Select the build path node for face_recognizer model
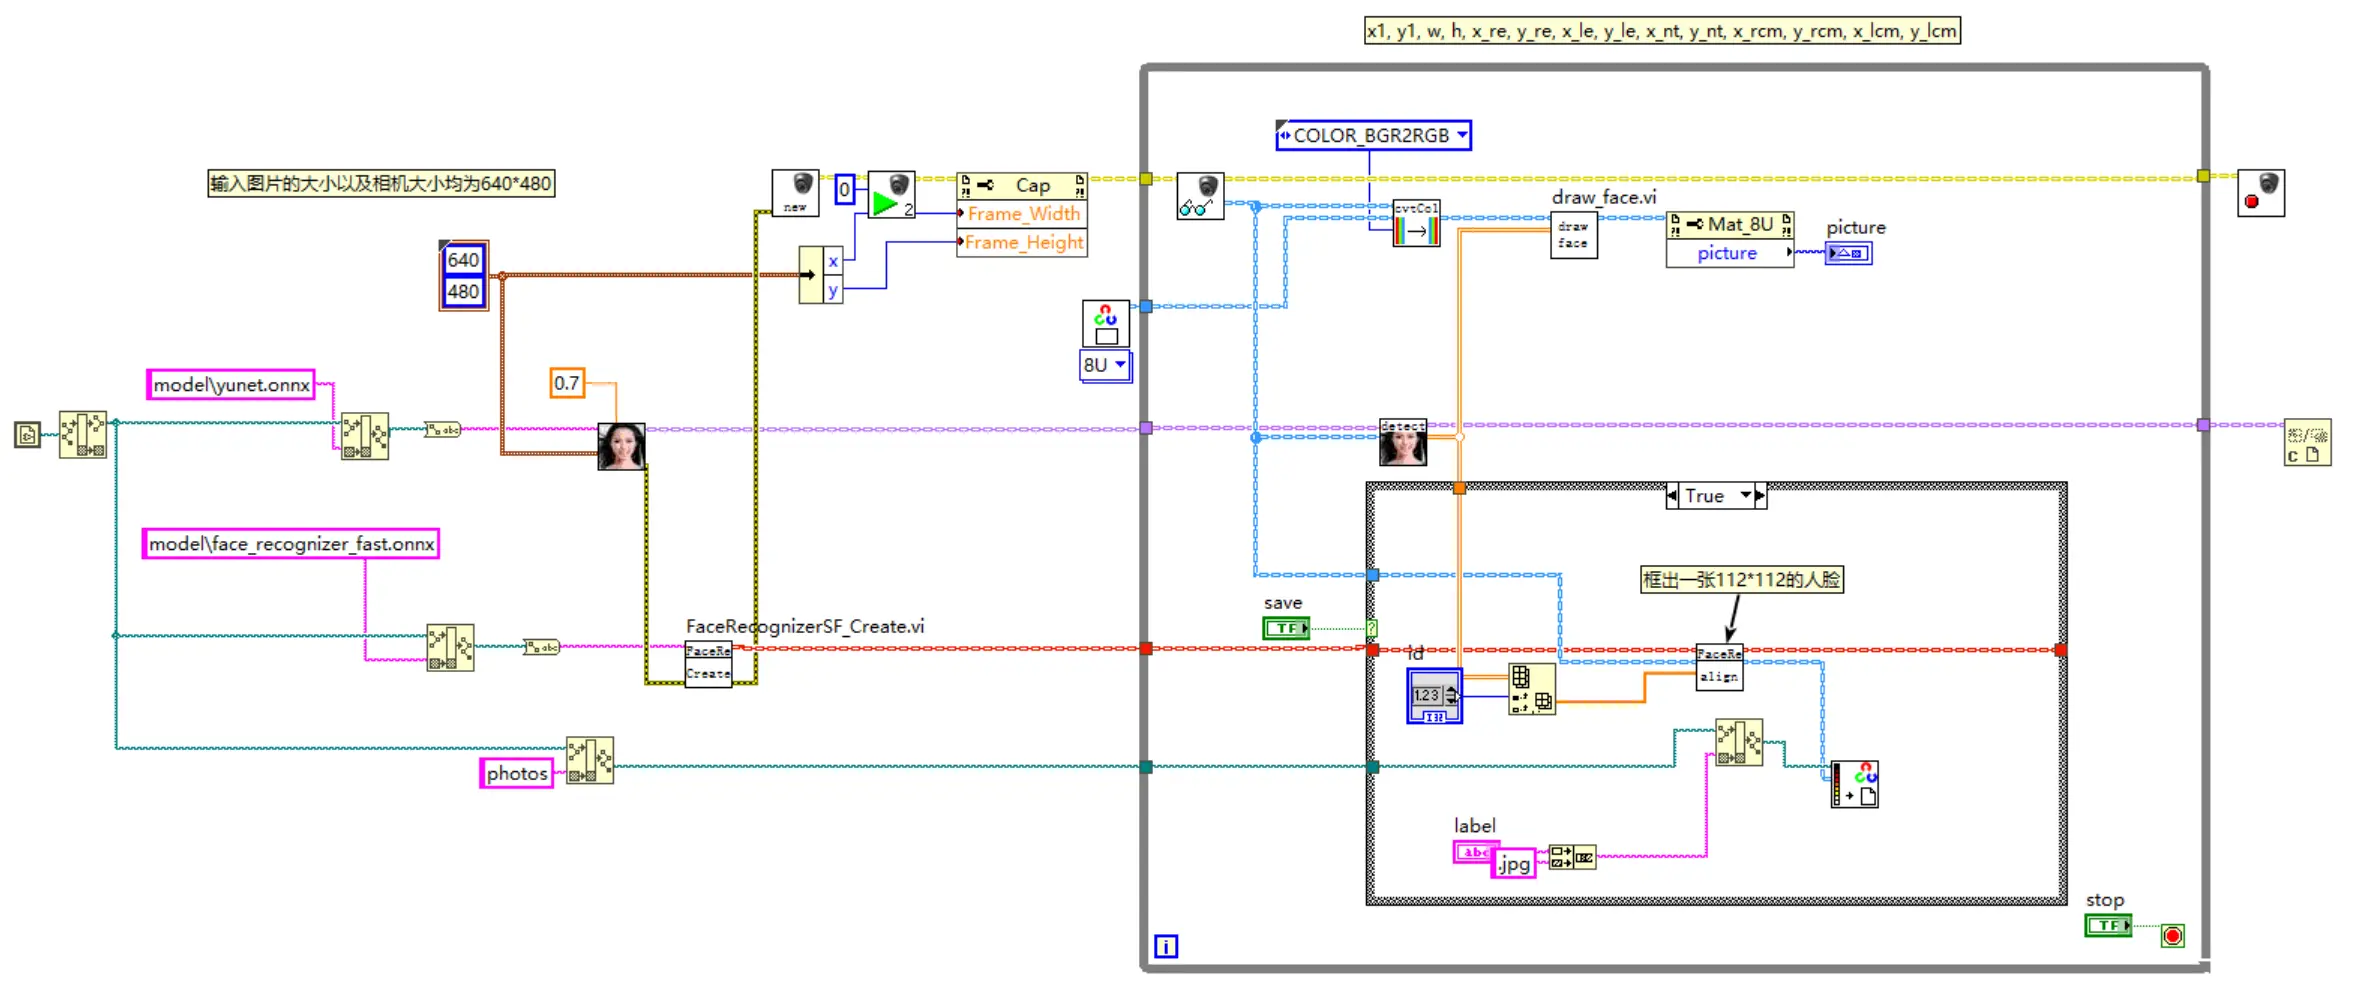The width and height of the screenshot is (2362, 985). tap(450, 648)
